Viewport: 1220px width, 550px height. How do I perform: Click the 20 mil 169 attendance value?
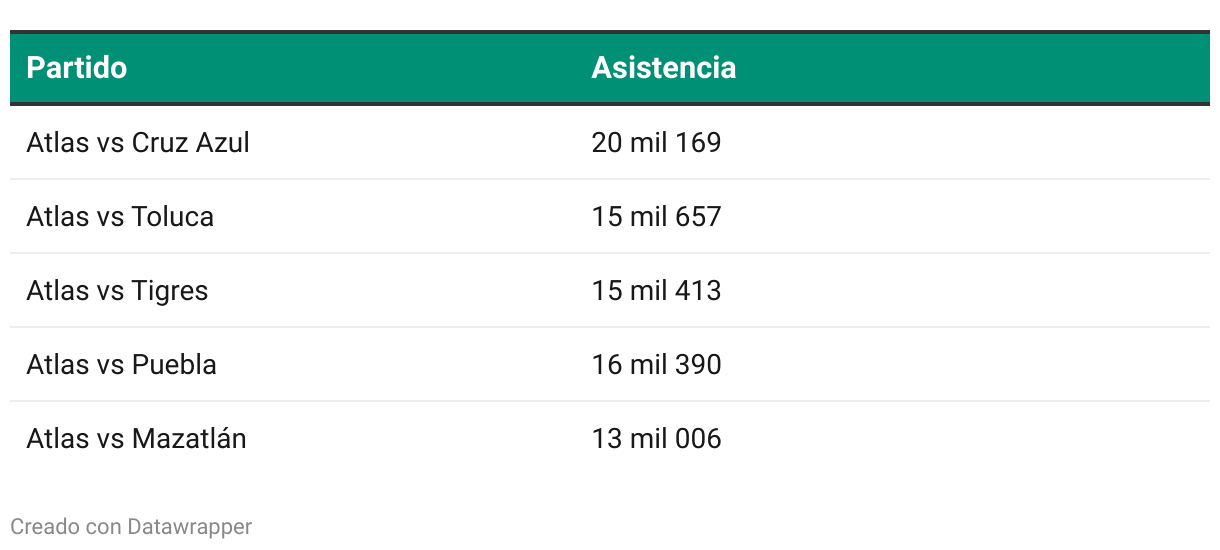coord(656,143)
